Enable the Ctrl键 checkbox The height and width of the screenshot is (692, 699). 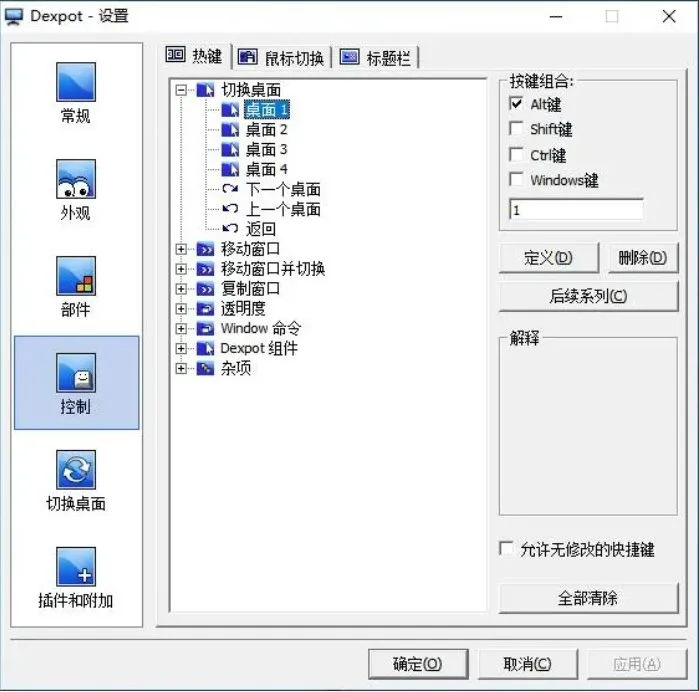coord(516,155)
